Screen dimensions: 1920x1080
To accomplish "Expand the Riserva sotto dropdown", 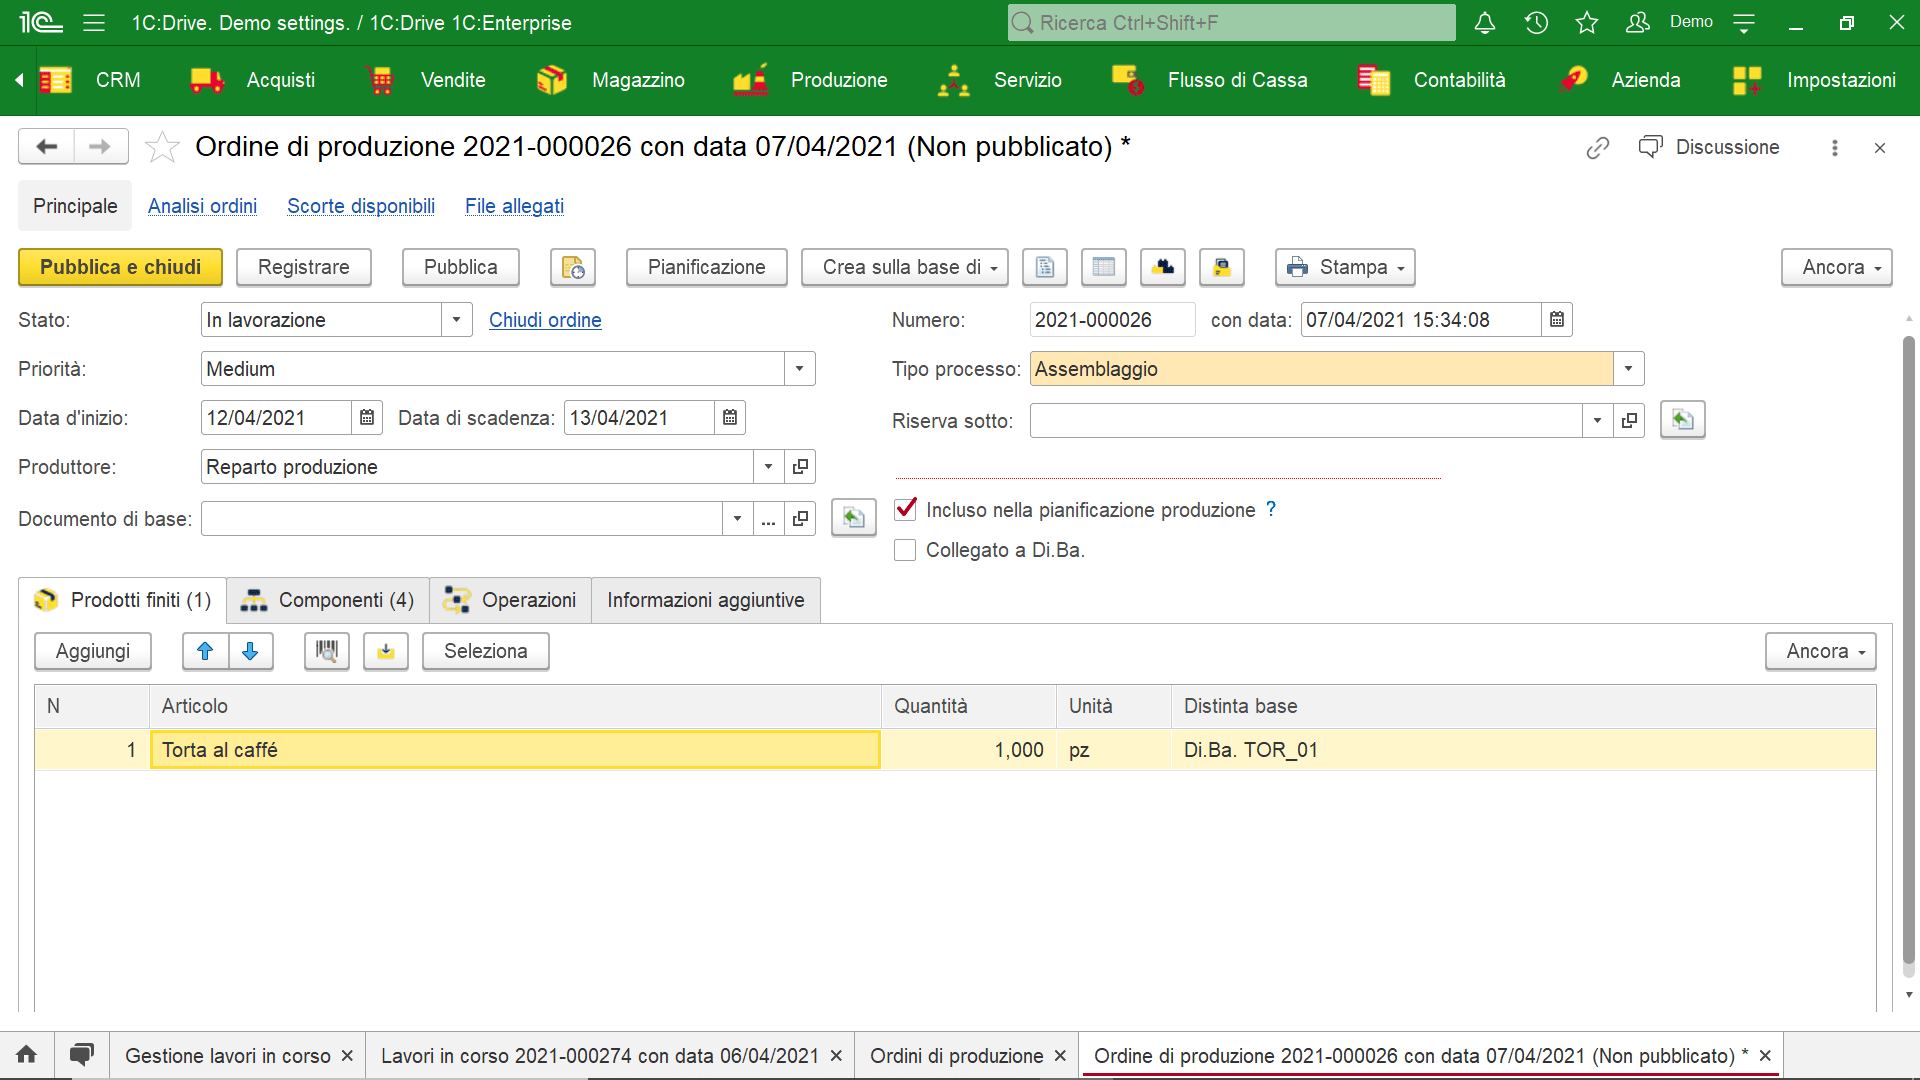I will pyautogui.click(x=1597, y=421).
